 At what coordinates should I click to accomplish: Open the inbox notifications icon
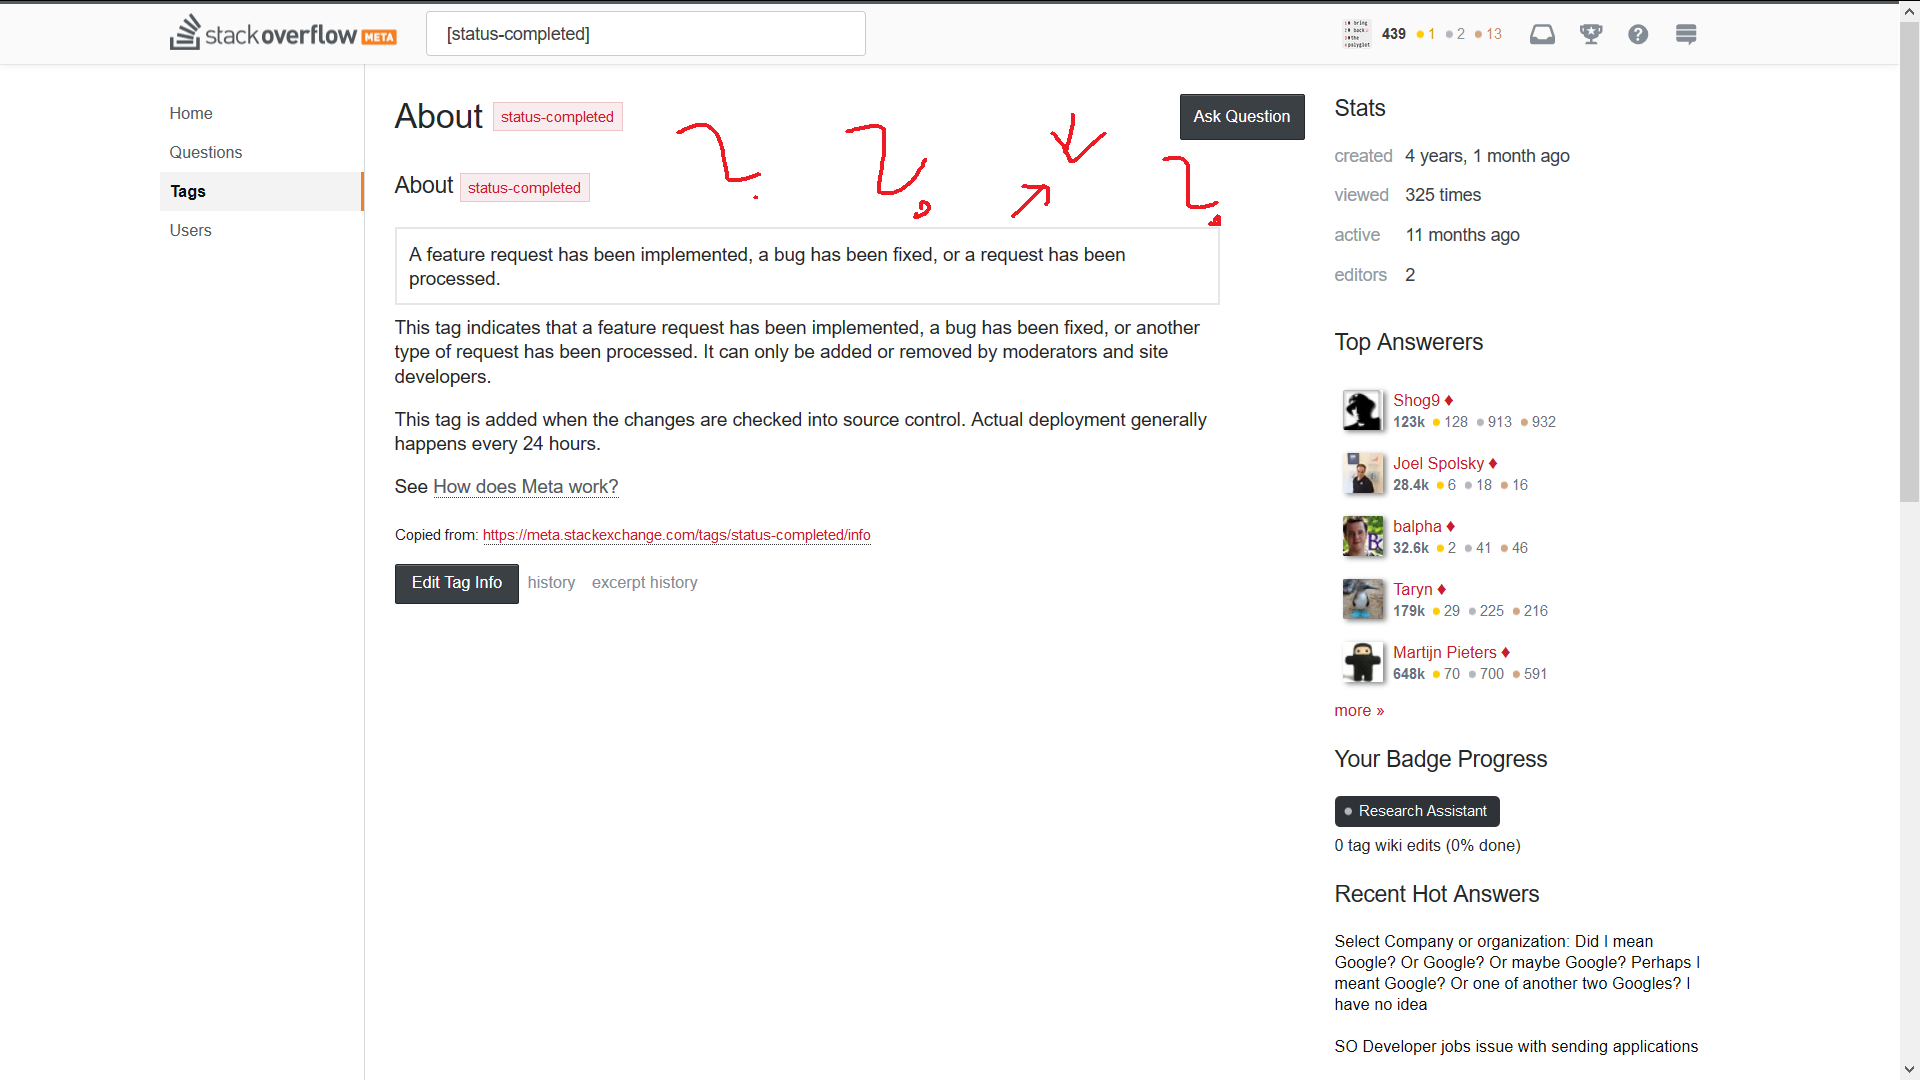1542,33
